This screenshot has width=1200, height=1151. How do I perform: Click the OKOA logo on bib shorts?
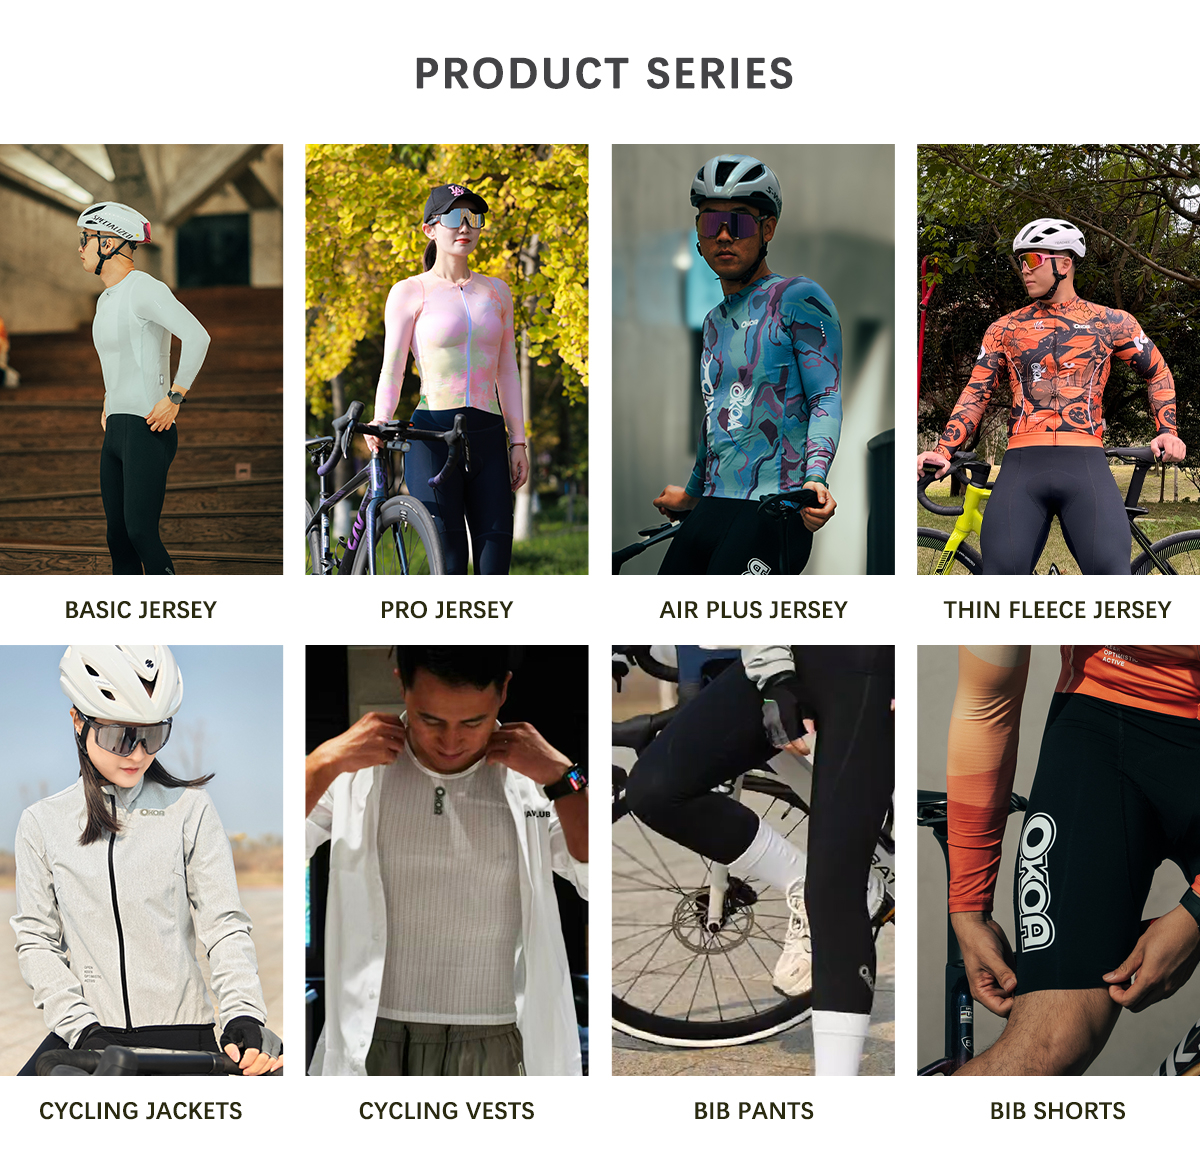pyautogui.click(x=1038, y=881)
